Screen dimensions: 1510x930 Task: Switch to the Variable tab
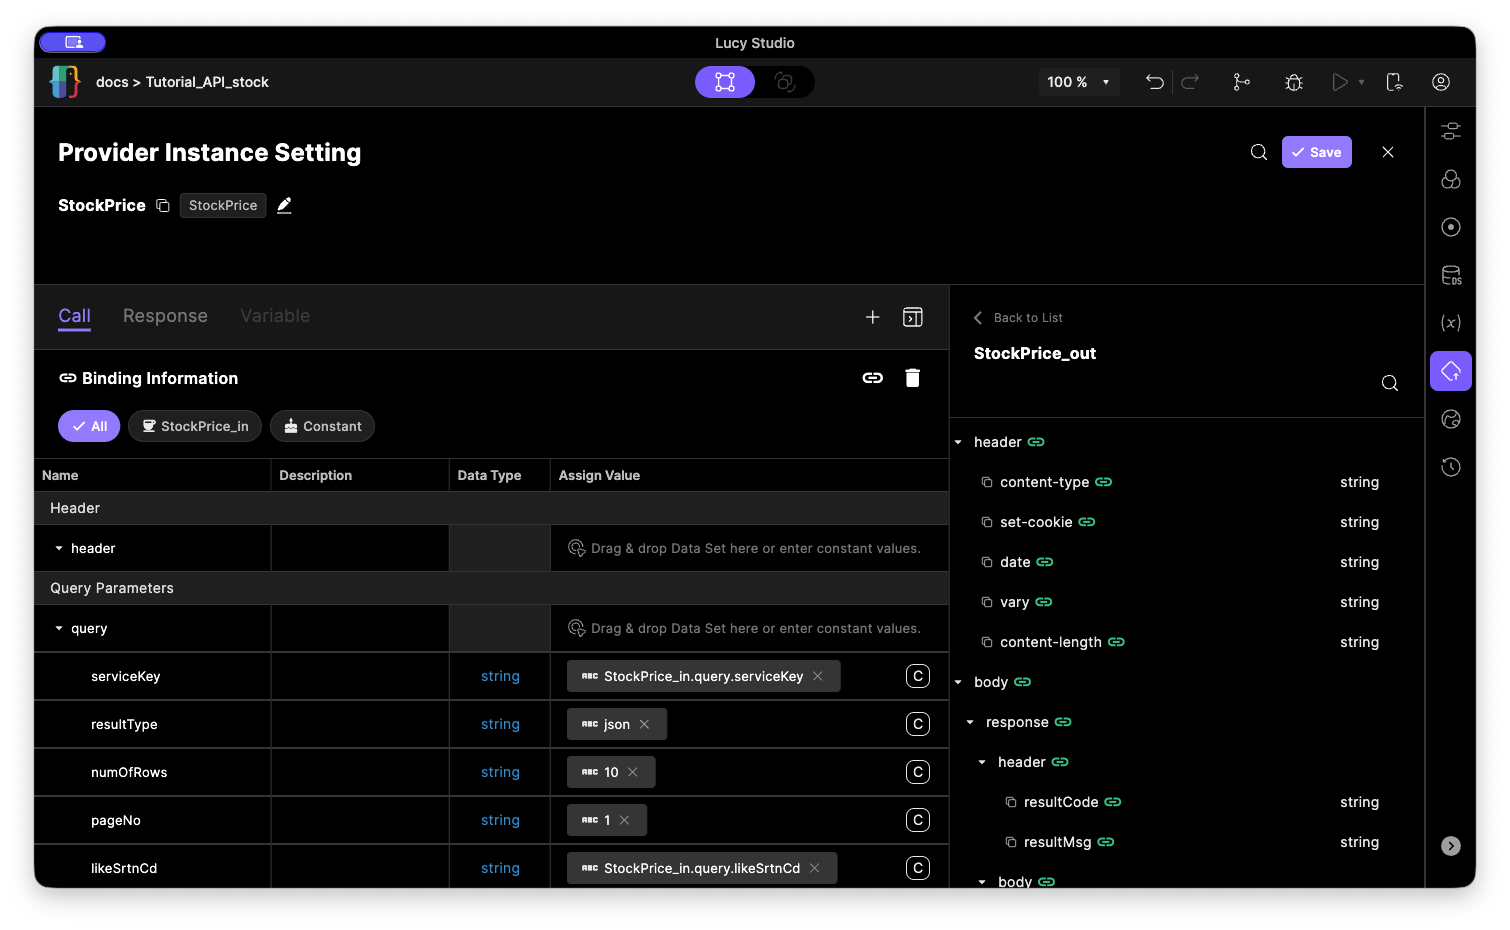tap(275, 316)
